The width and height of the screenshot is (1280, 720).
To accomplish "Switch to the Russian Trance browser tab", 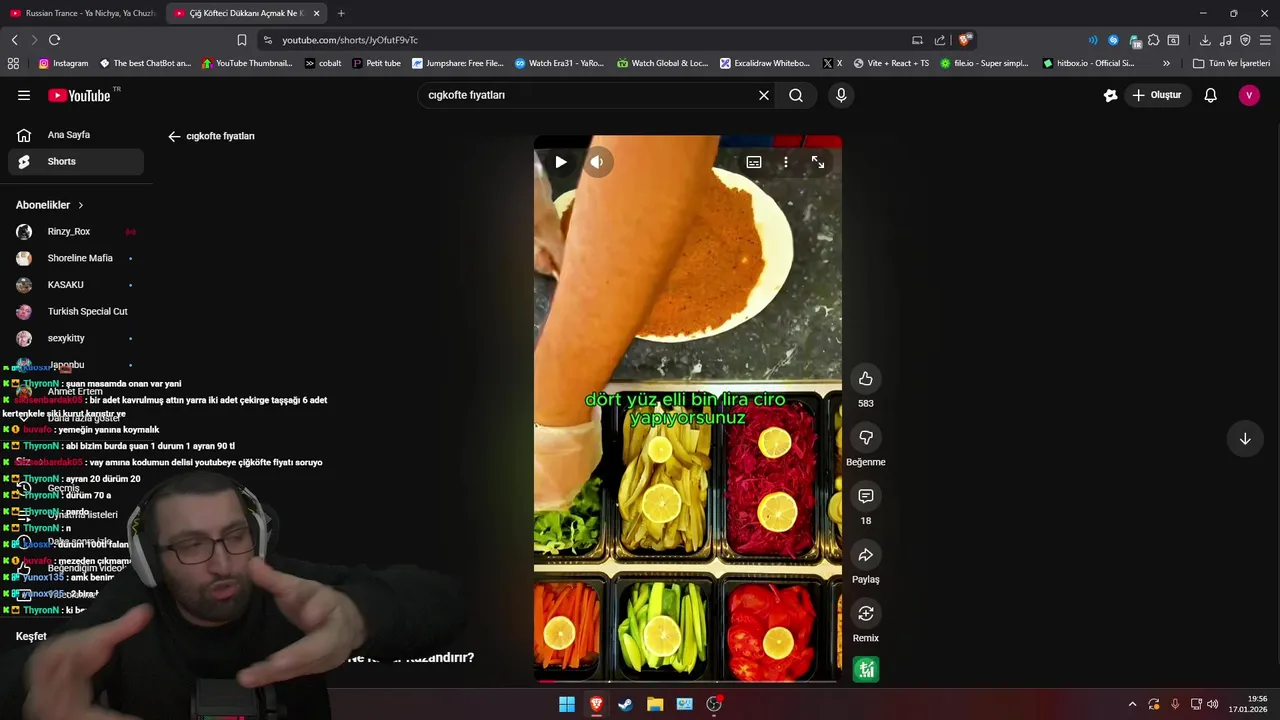I will click(x=82, y=13).
